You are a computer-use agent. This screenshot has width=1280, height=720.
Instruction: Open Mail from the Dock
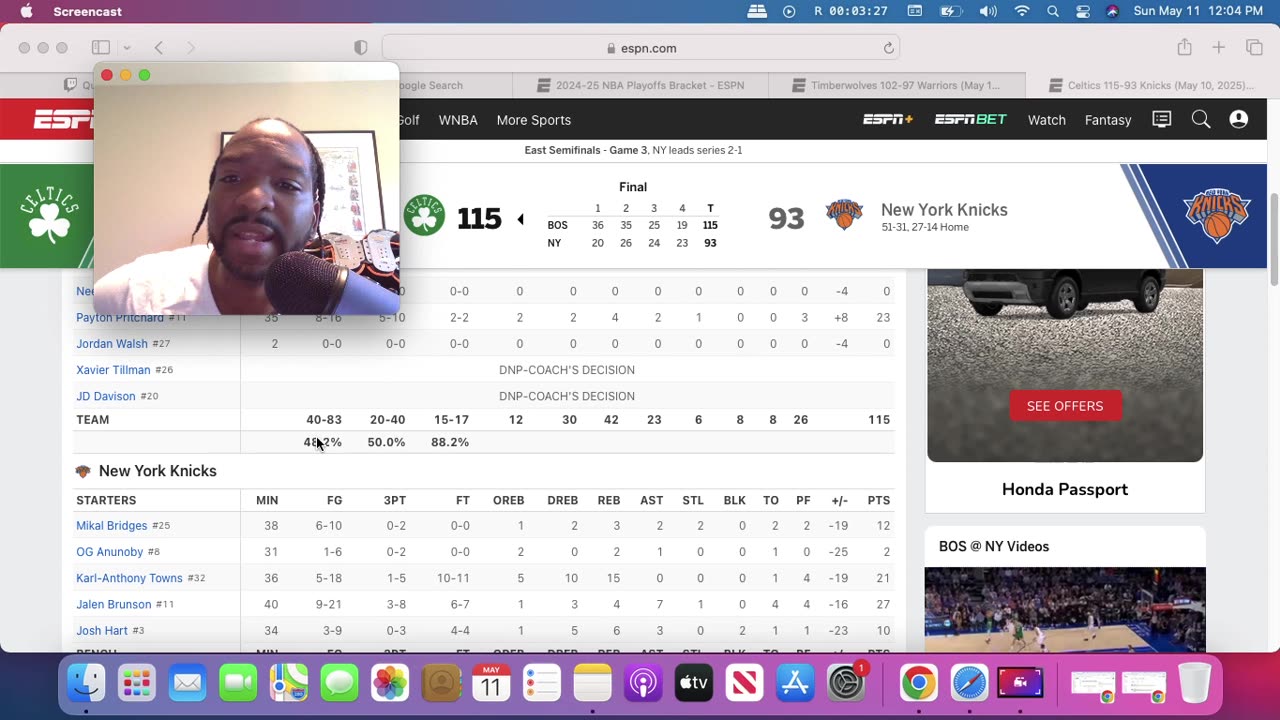(x=187, y=683)
